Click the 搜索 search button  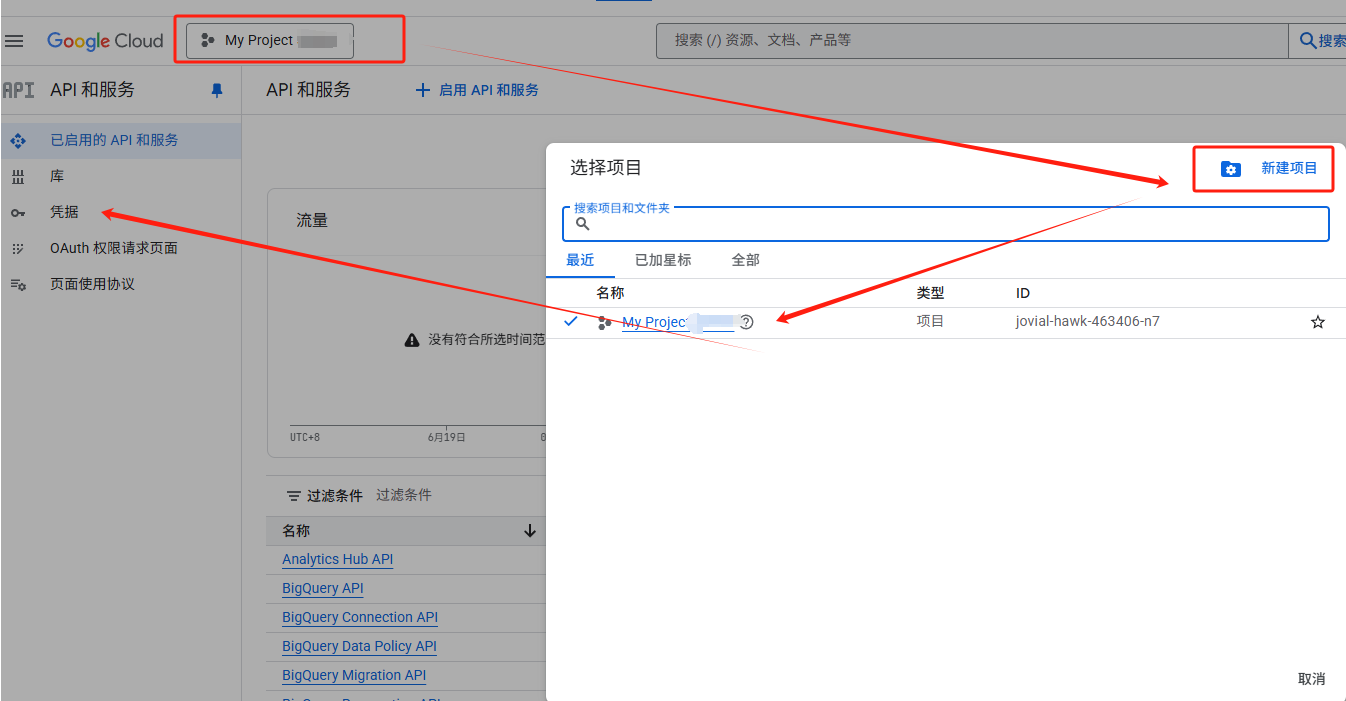(x=1321, y=41)
